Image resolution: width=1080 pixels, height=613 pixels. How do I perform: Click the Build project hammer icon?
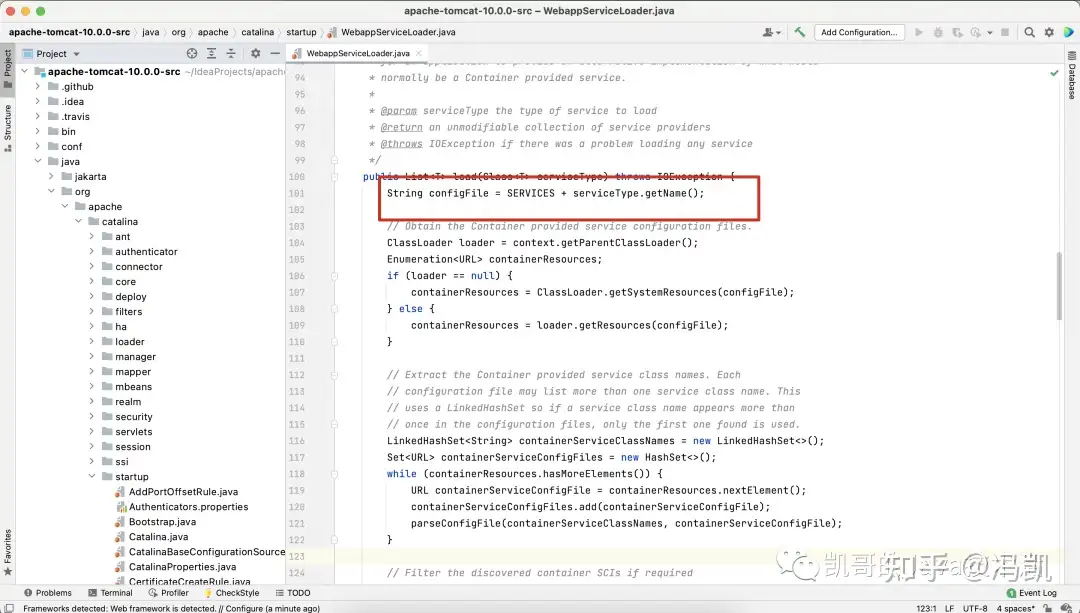tap(800, 32)
